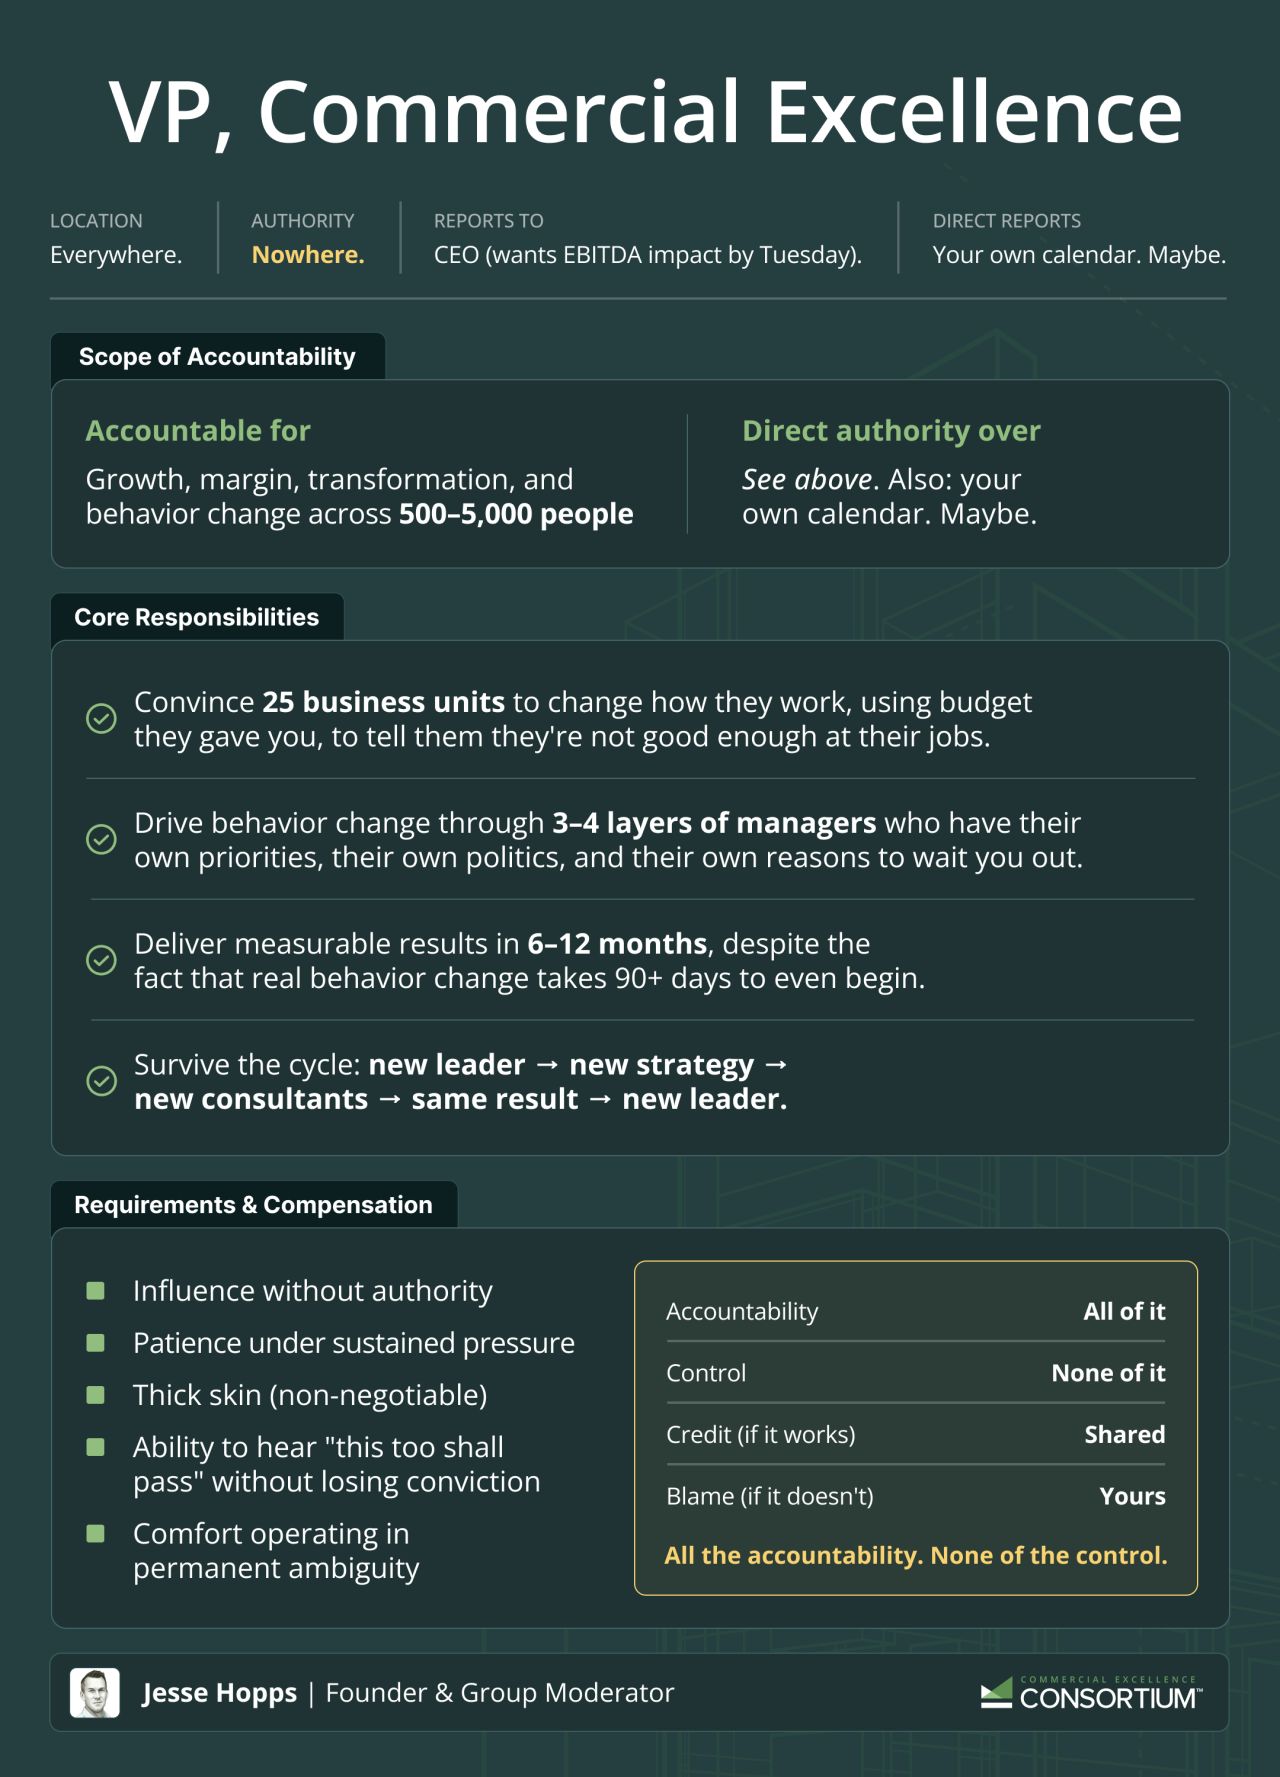Click the checkmark icon next to '3–4 layers of managers'

coord(101,839)
